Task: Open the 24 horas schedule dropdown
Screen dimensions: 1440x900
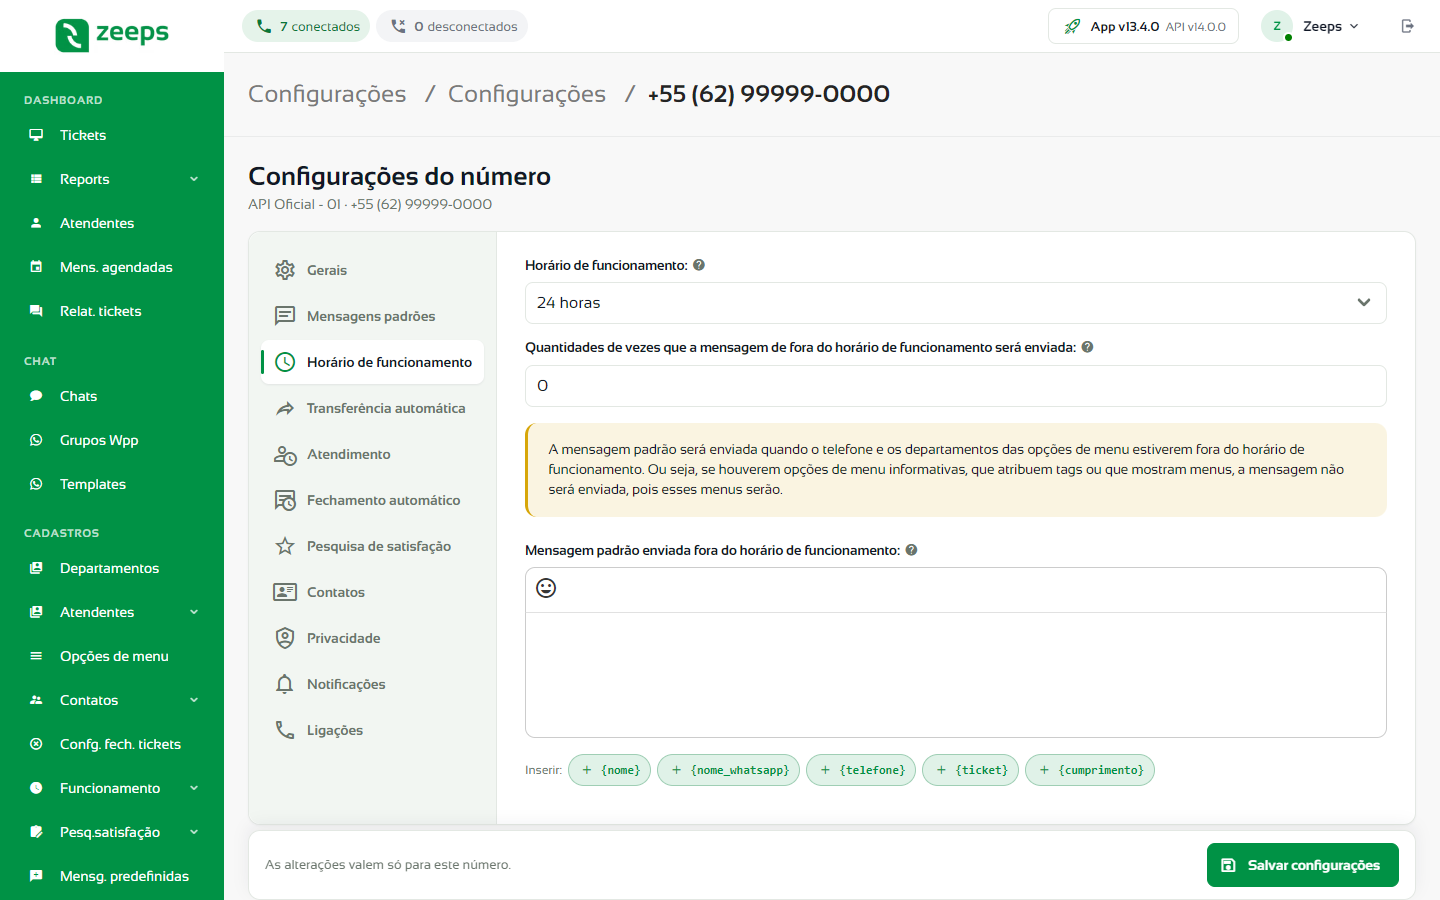Action: [956, 303]
